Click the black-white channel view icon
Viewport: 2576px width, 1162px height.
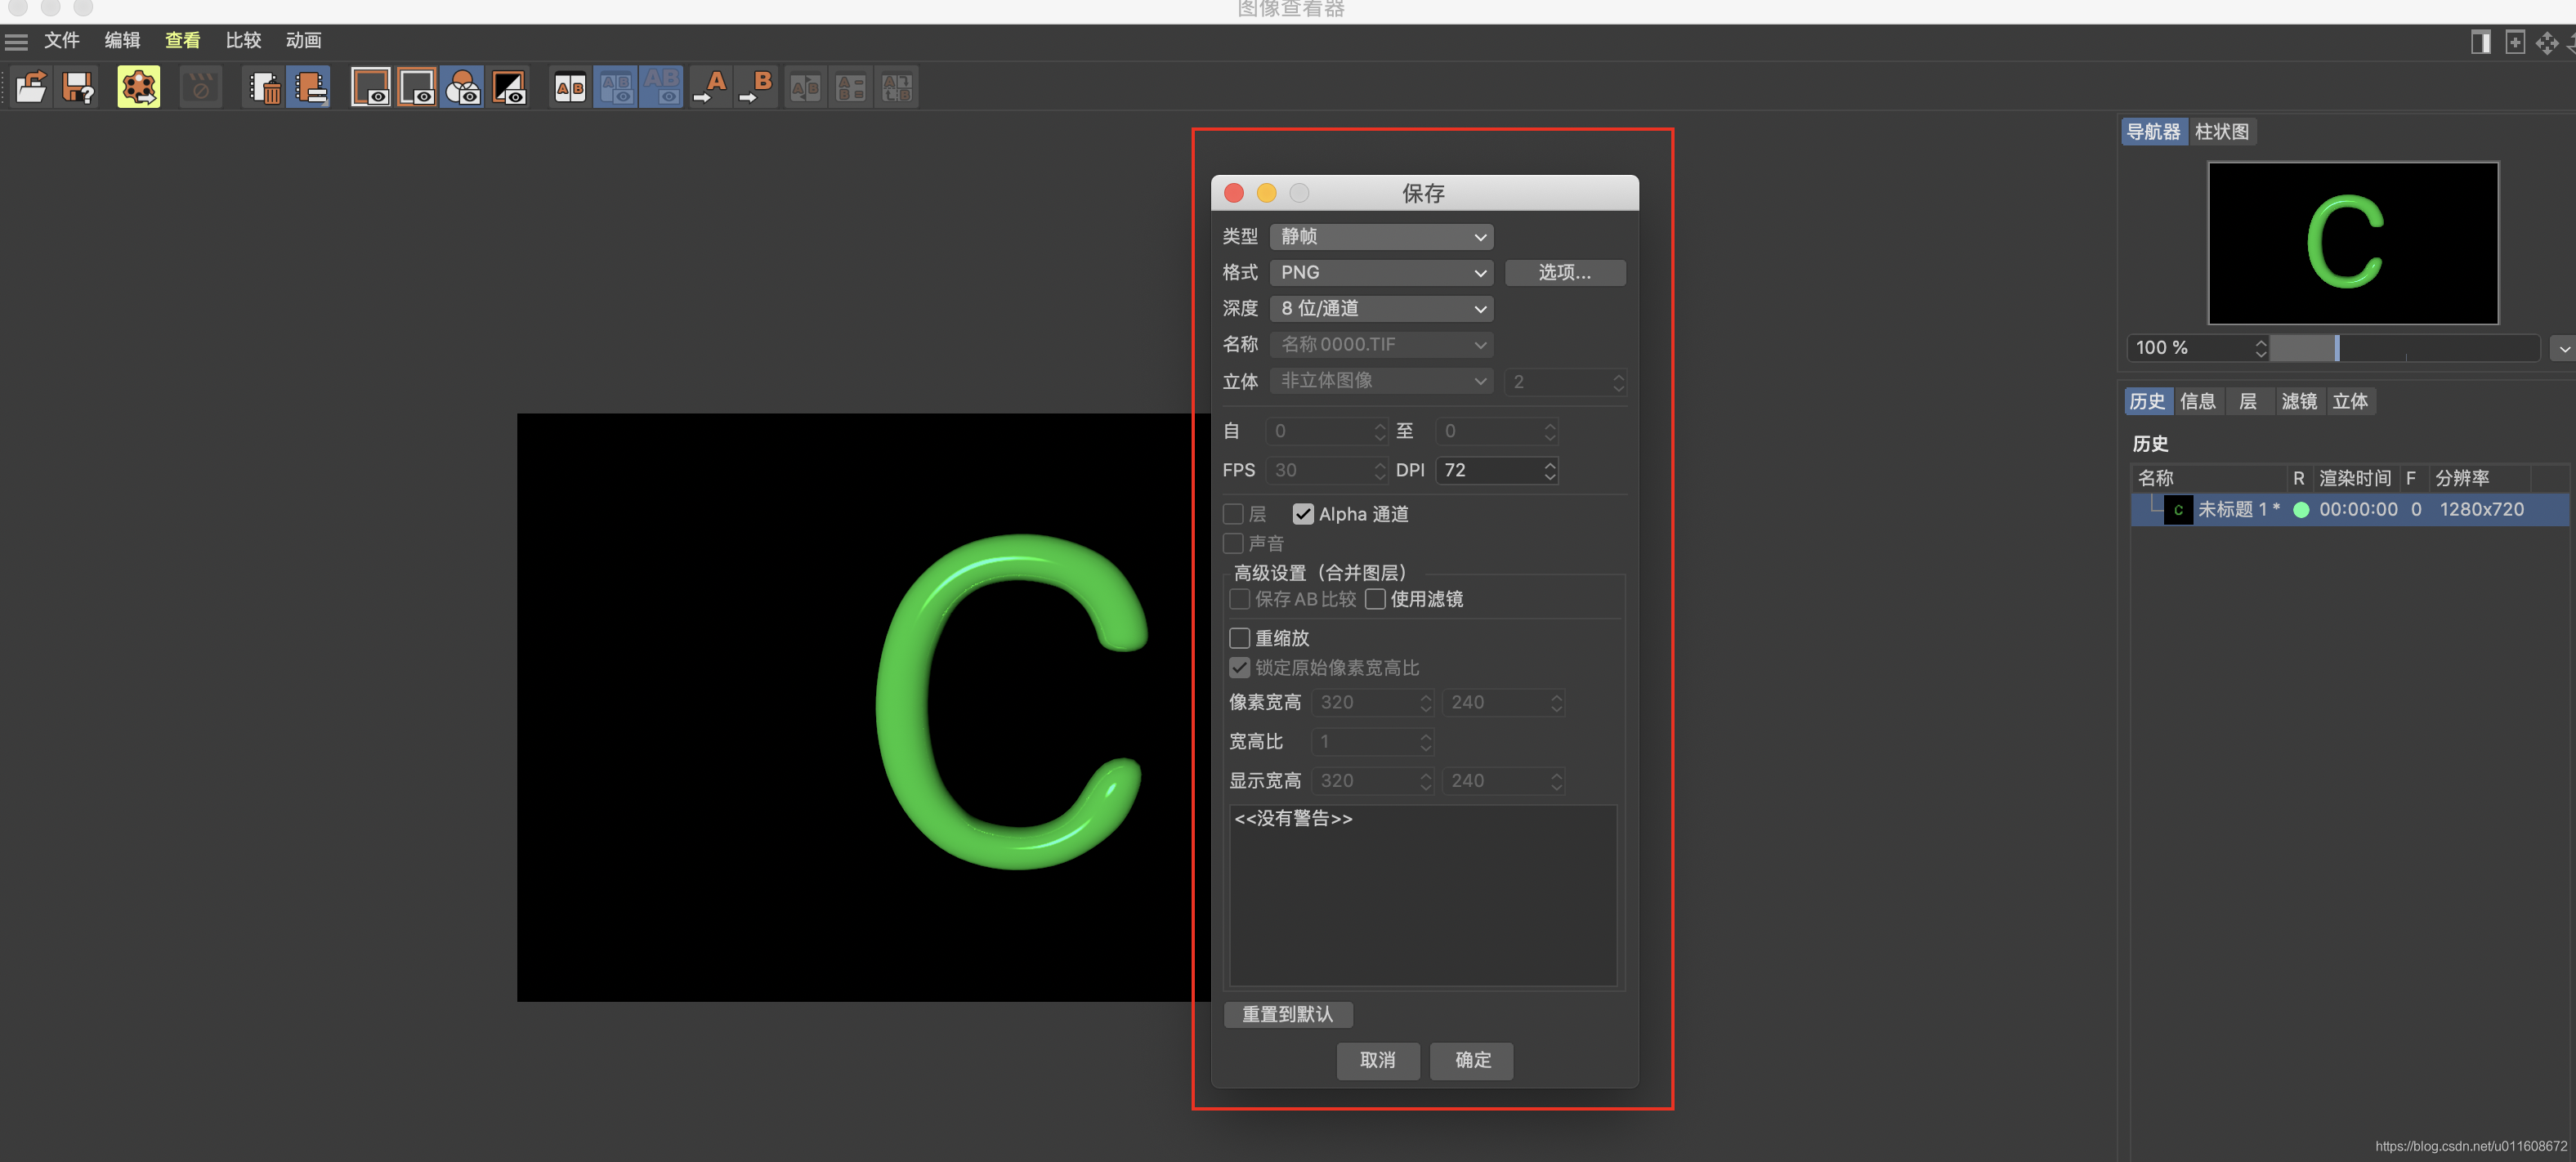509,88
